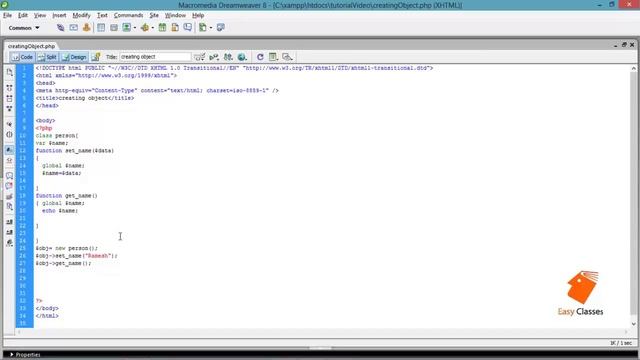Screen dimensions: 640x360
Task: Insert a Comment from the Common bar
Action: (x=188, y=28)
